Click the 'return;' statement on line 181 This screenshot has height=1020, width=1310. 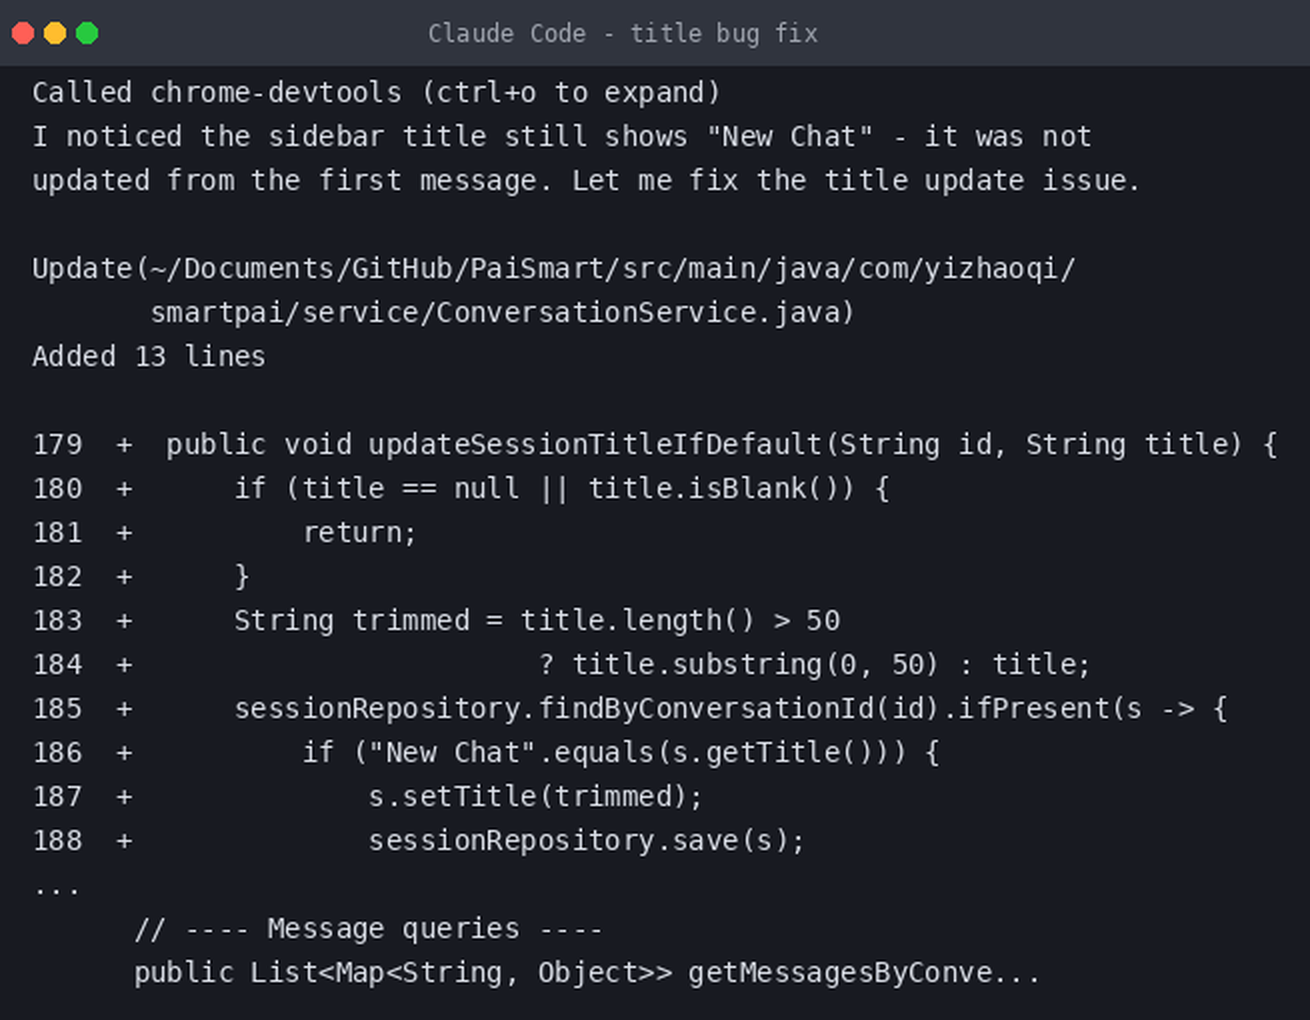pos(359,532)
